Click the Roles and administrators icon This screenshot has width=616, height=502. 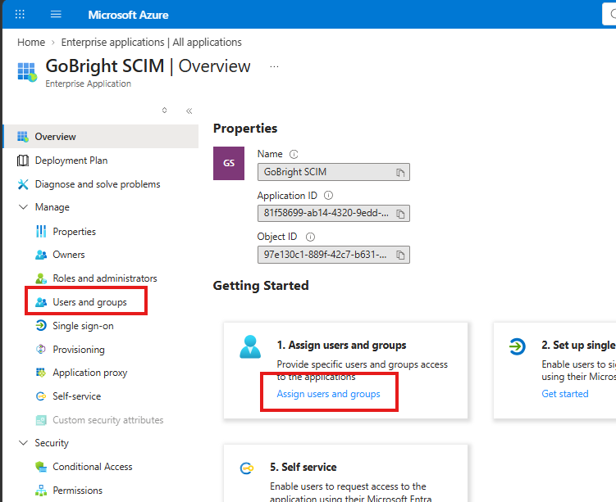(x=41, y=278)
